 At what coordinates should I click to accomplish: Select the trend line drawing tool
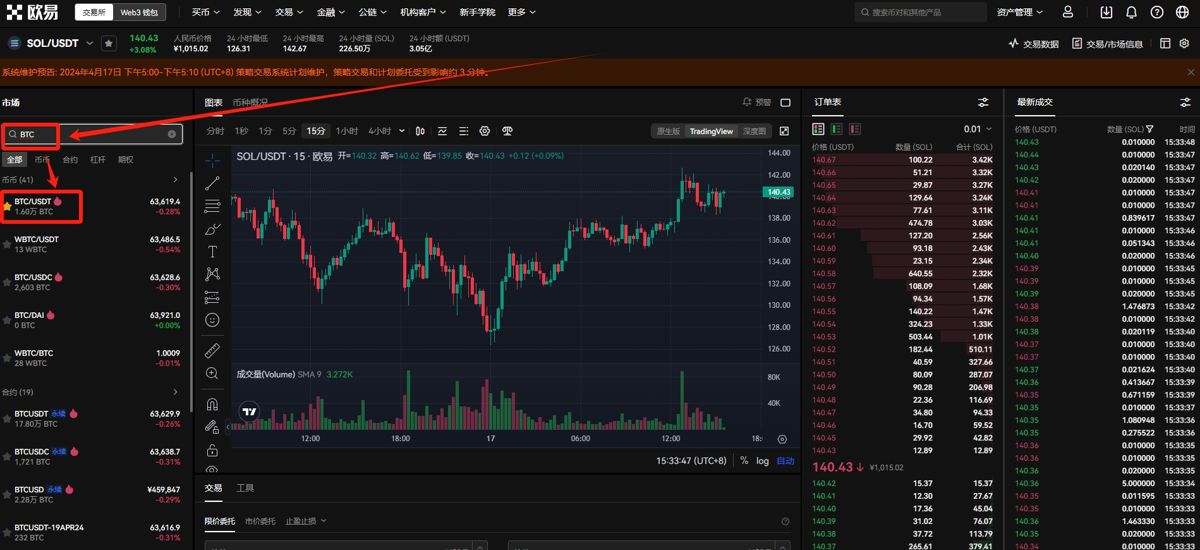click(x=212, y=183)
